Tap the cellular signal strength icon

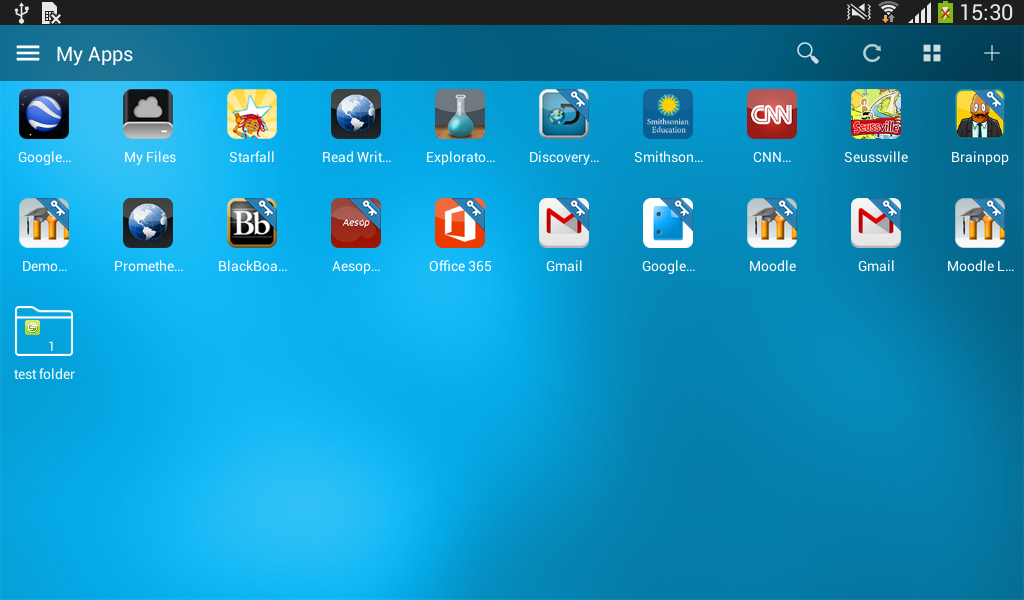(x=920, y=13)
